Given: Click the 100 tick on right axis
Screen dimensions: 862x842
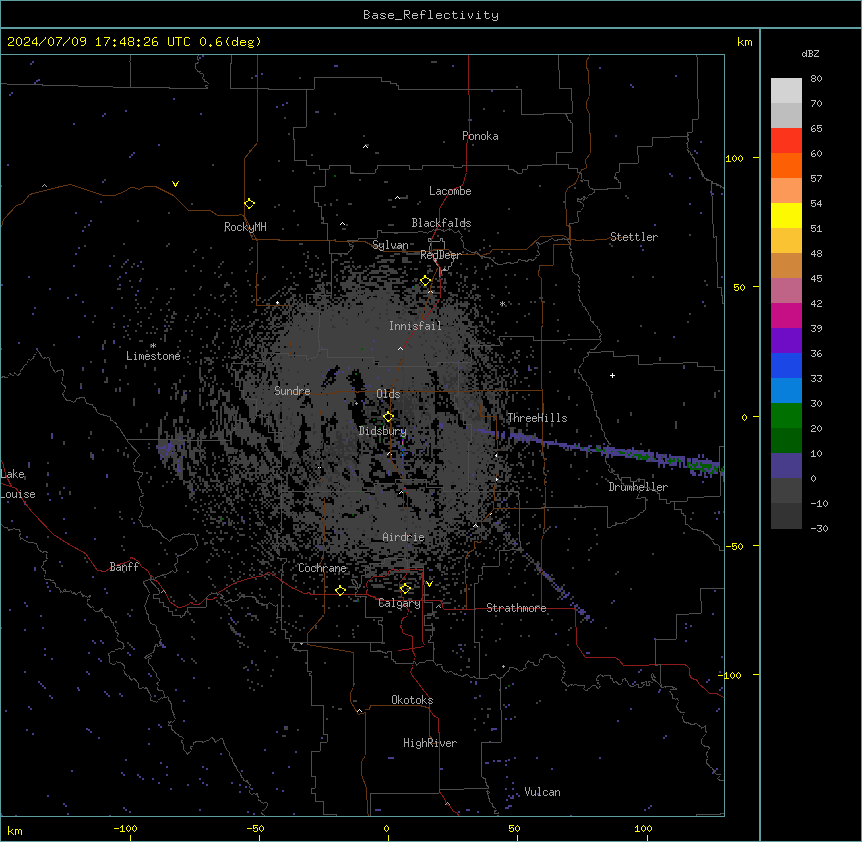Looking at the screenshot, I should (x=734, y=158).
